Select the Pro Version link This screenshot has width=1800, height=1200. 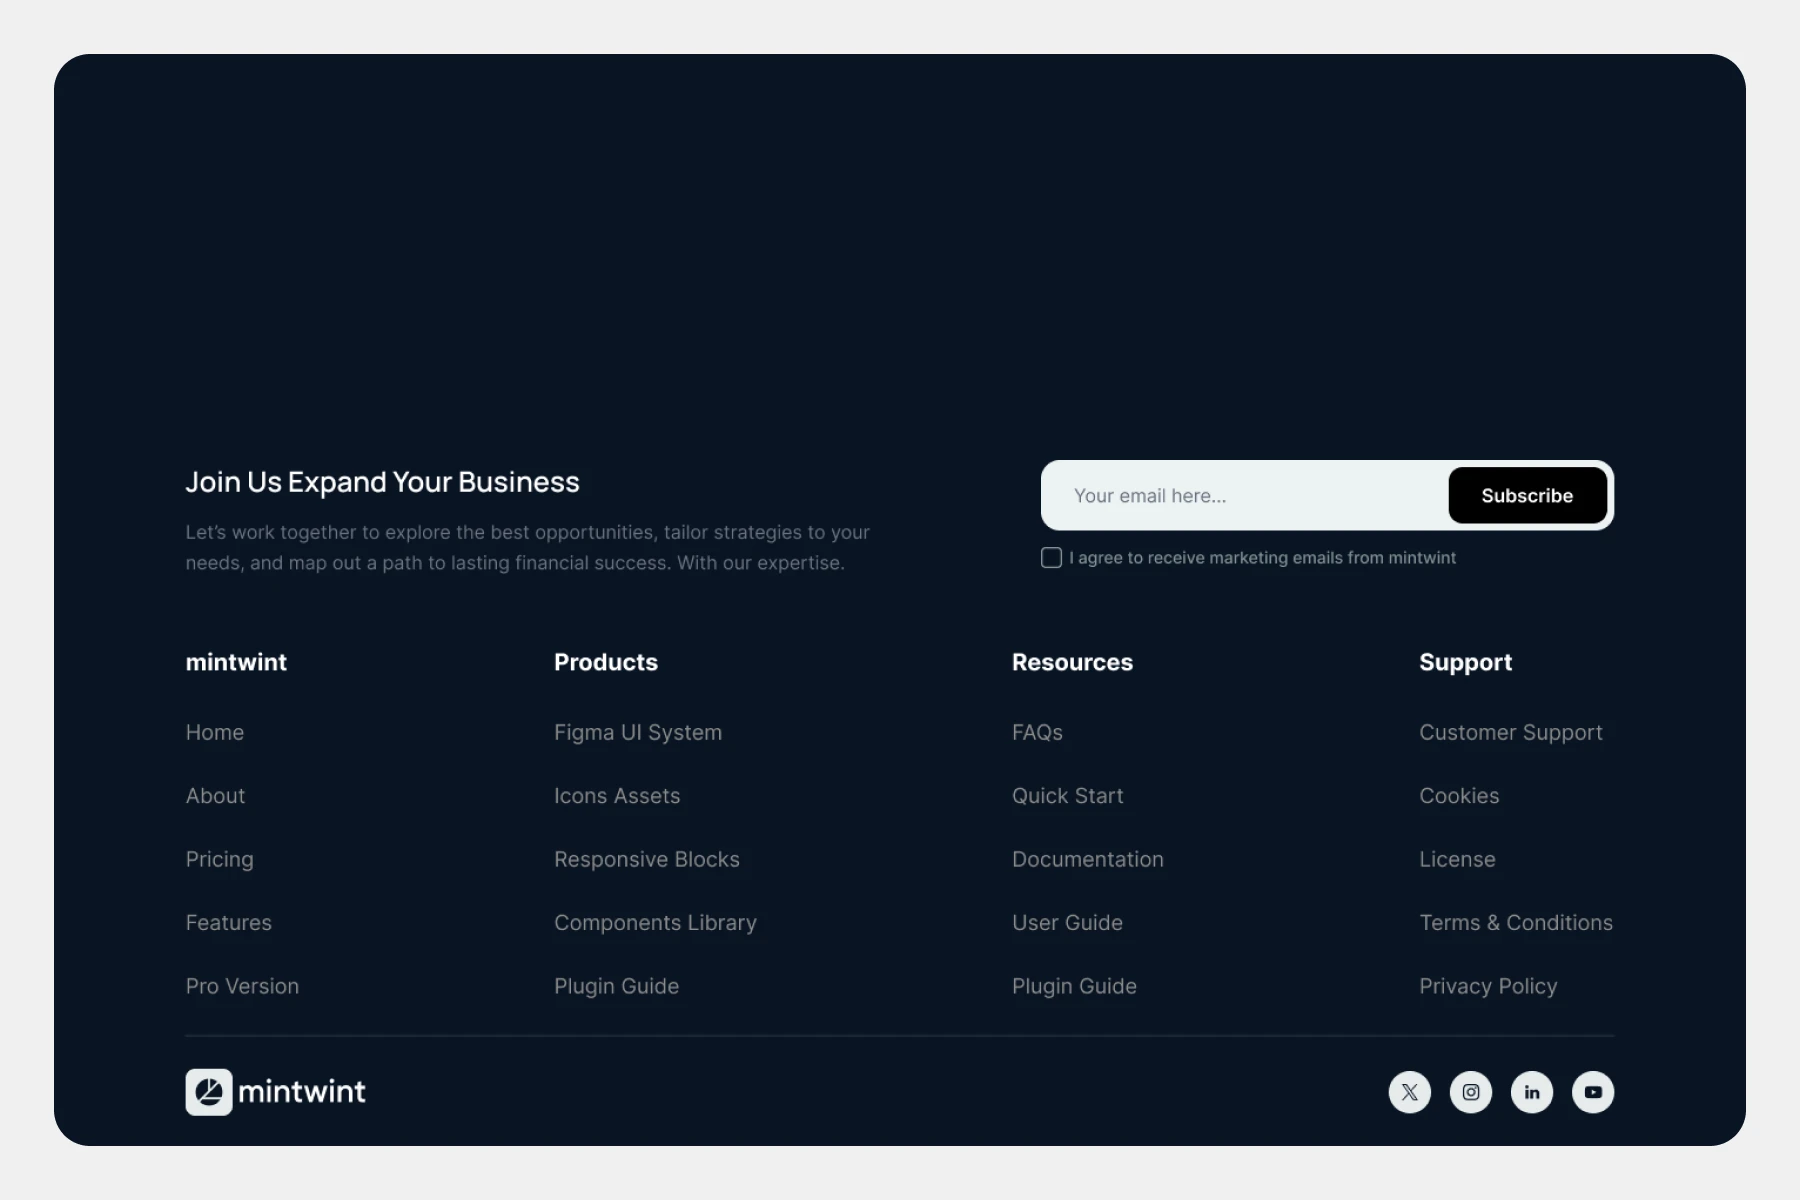tap(242, 986)
